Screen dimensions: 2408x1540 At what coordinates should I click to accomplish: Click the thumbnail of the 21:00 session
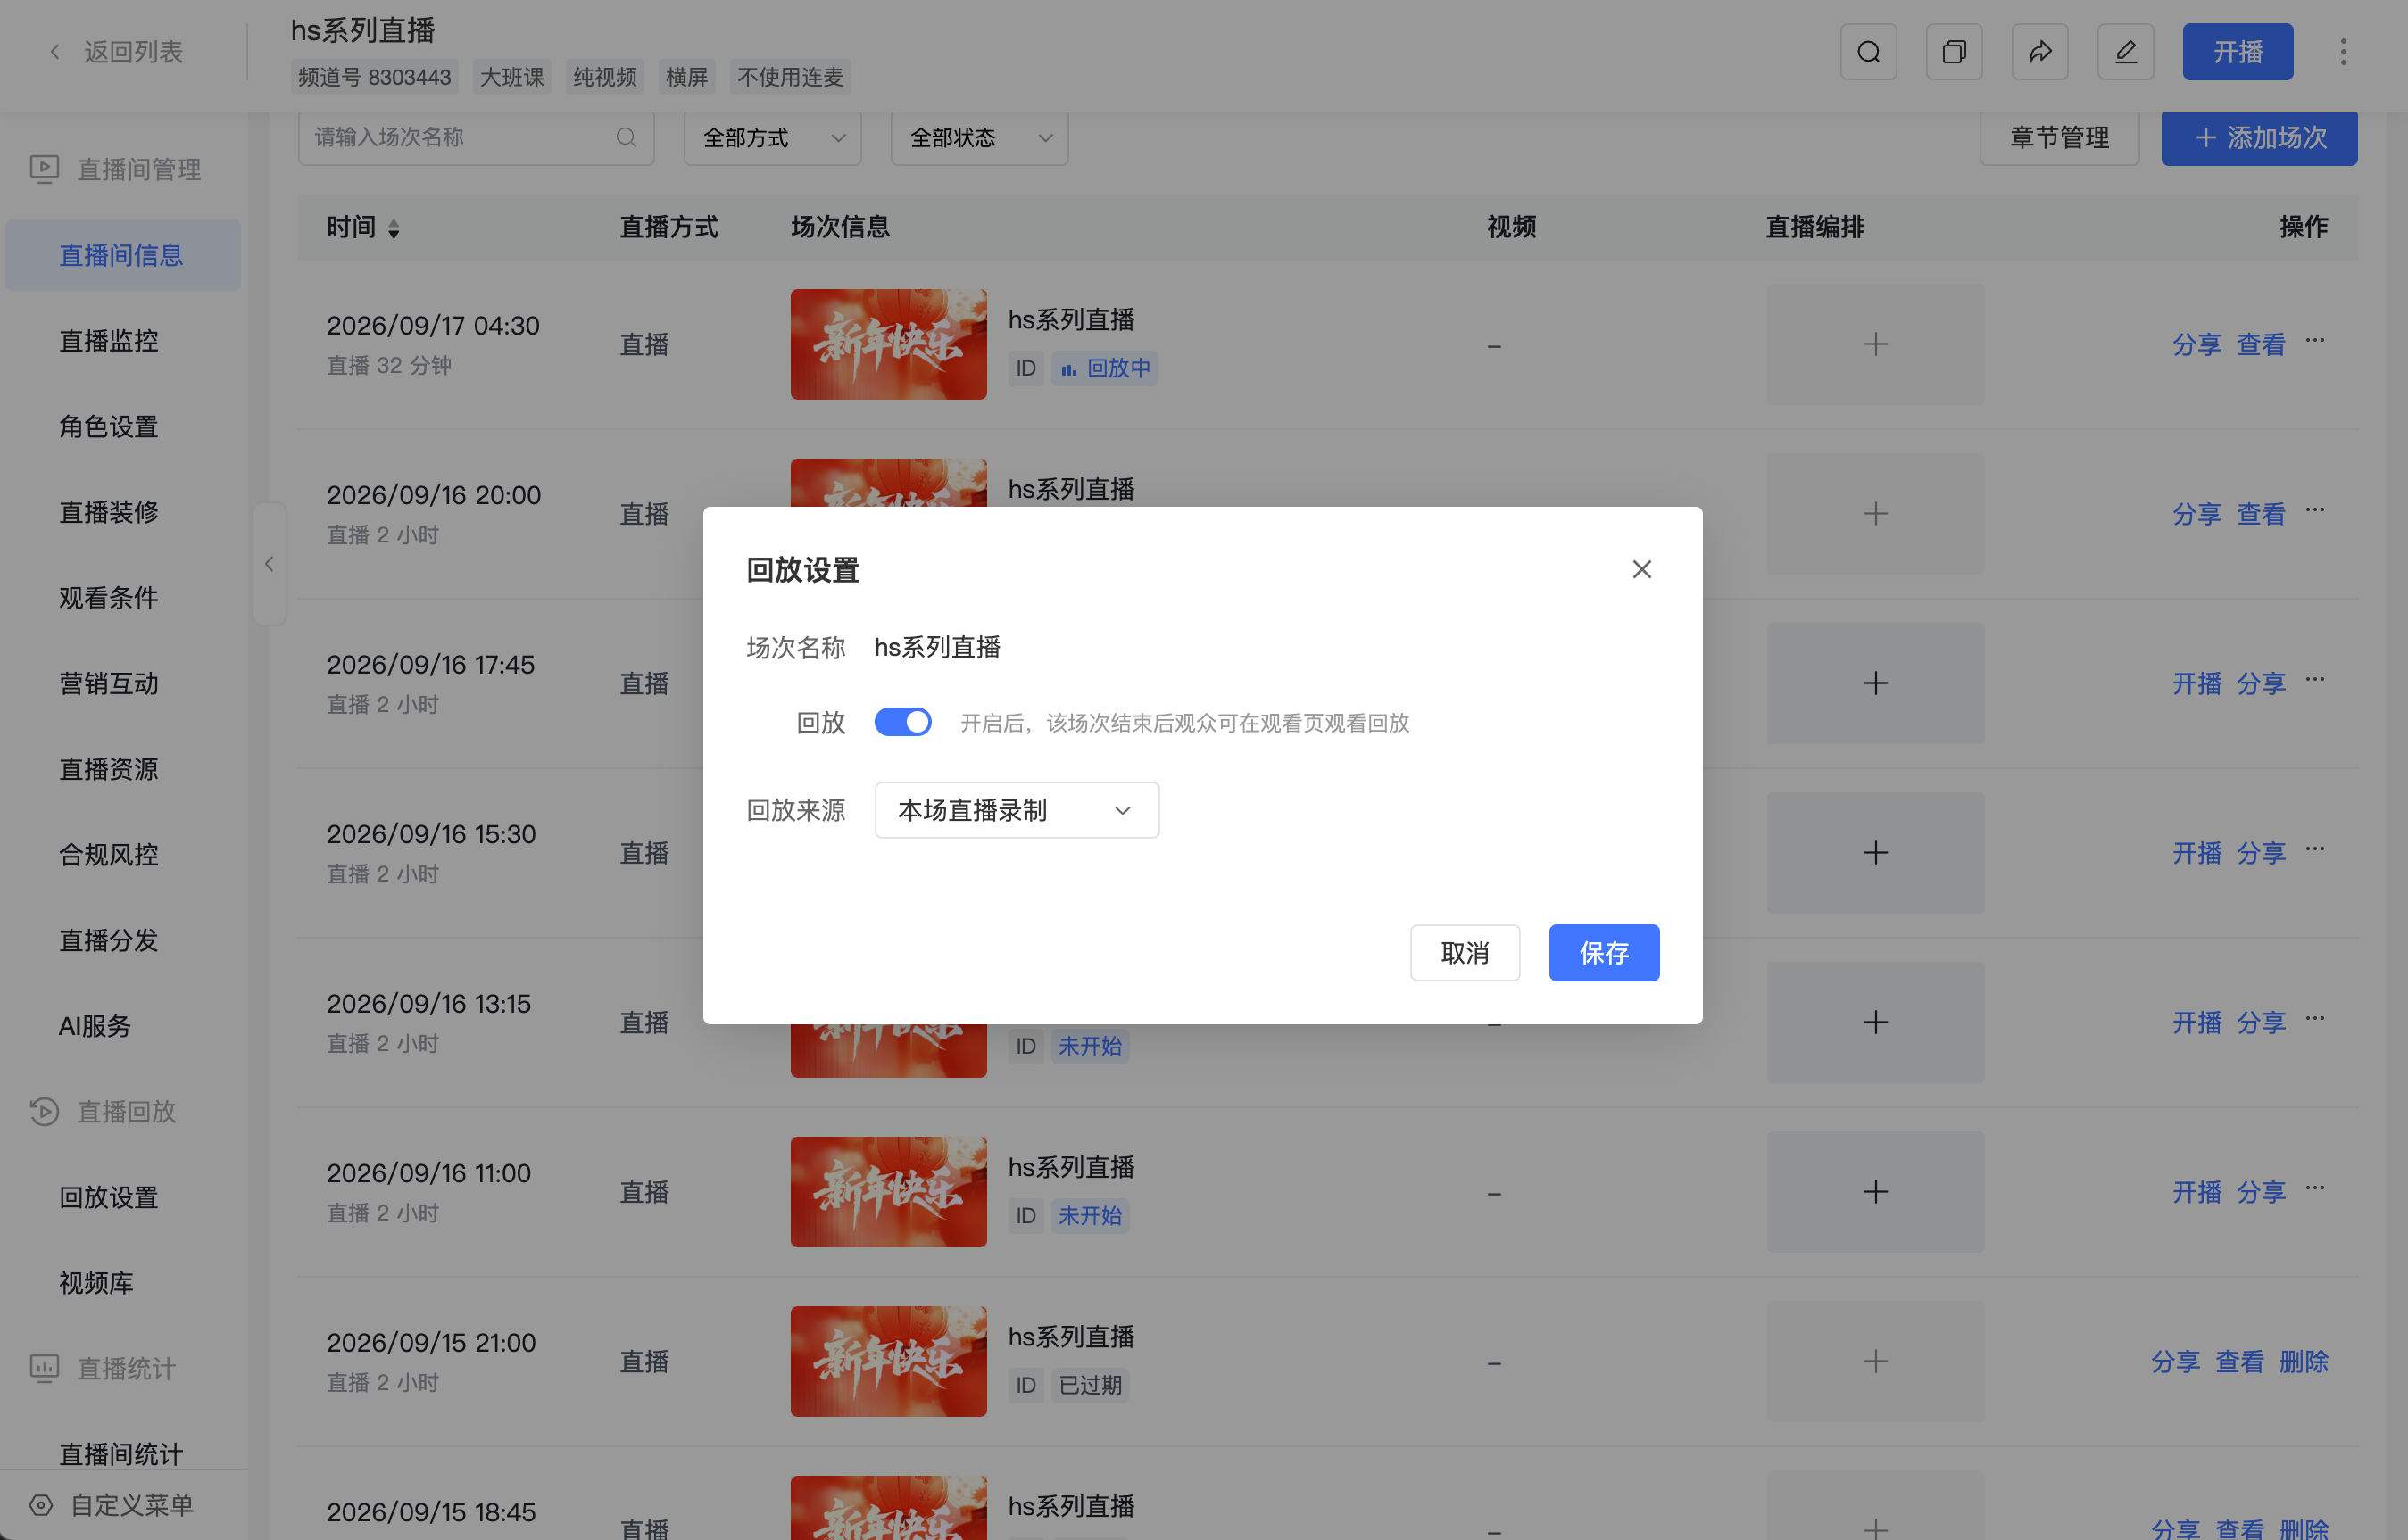coord(888,1362)
